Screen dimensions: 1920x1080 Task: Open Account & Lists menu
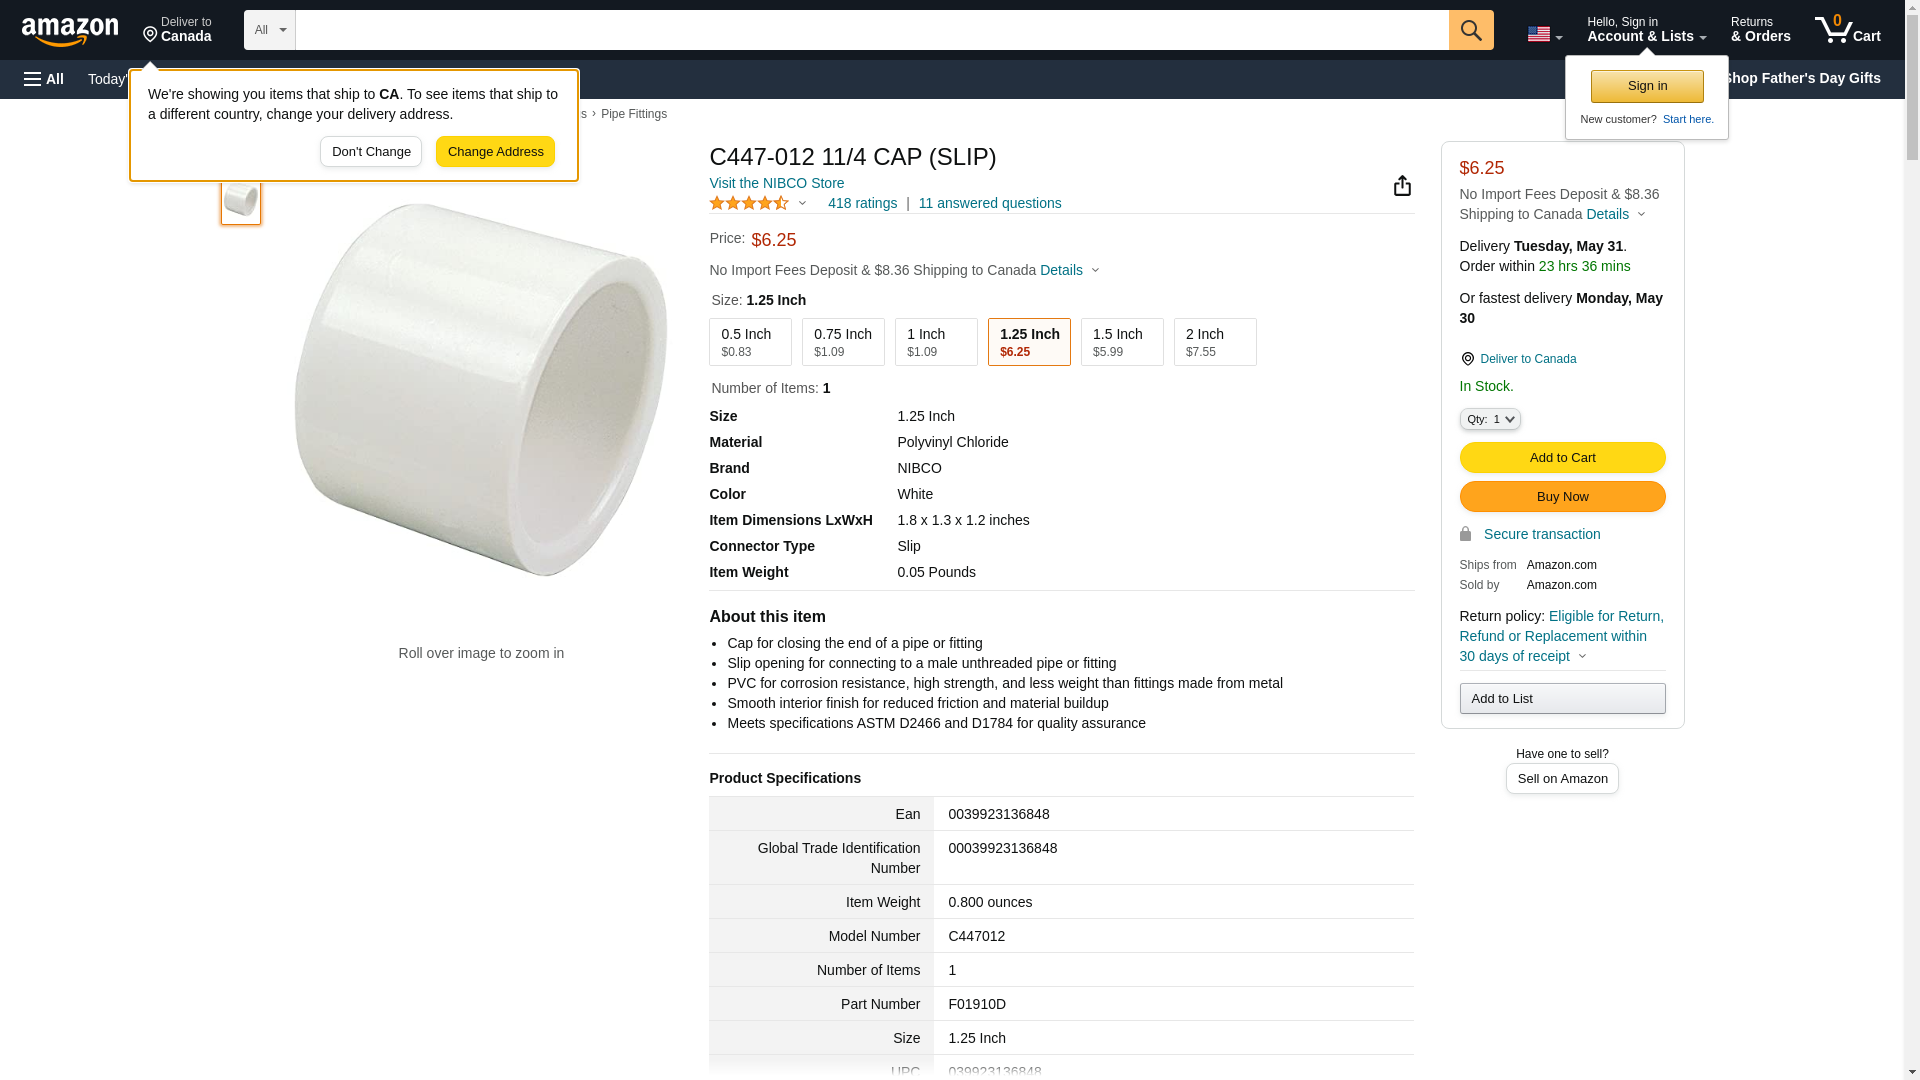(x=1646, y=30)
